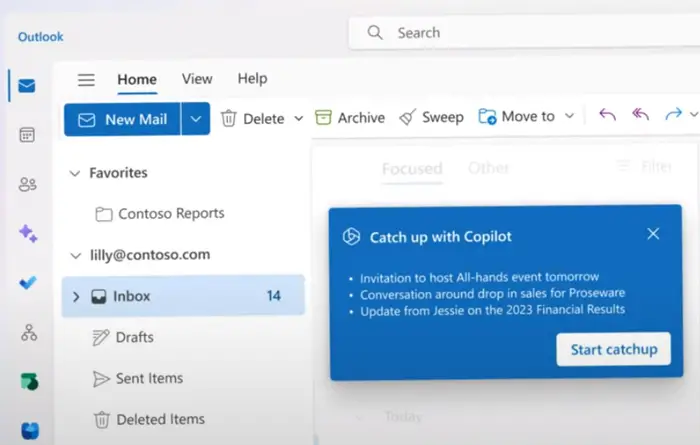Collapse the lilly@contoso.com account
The image size is (700, 445).
coord(76,256)
